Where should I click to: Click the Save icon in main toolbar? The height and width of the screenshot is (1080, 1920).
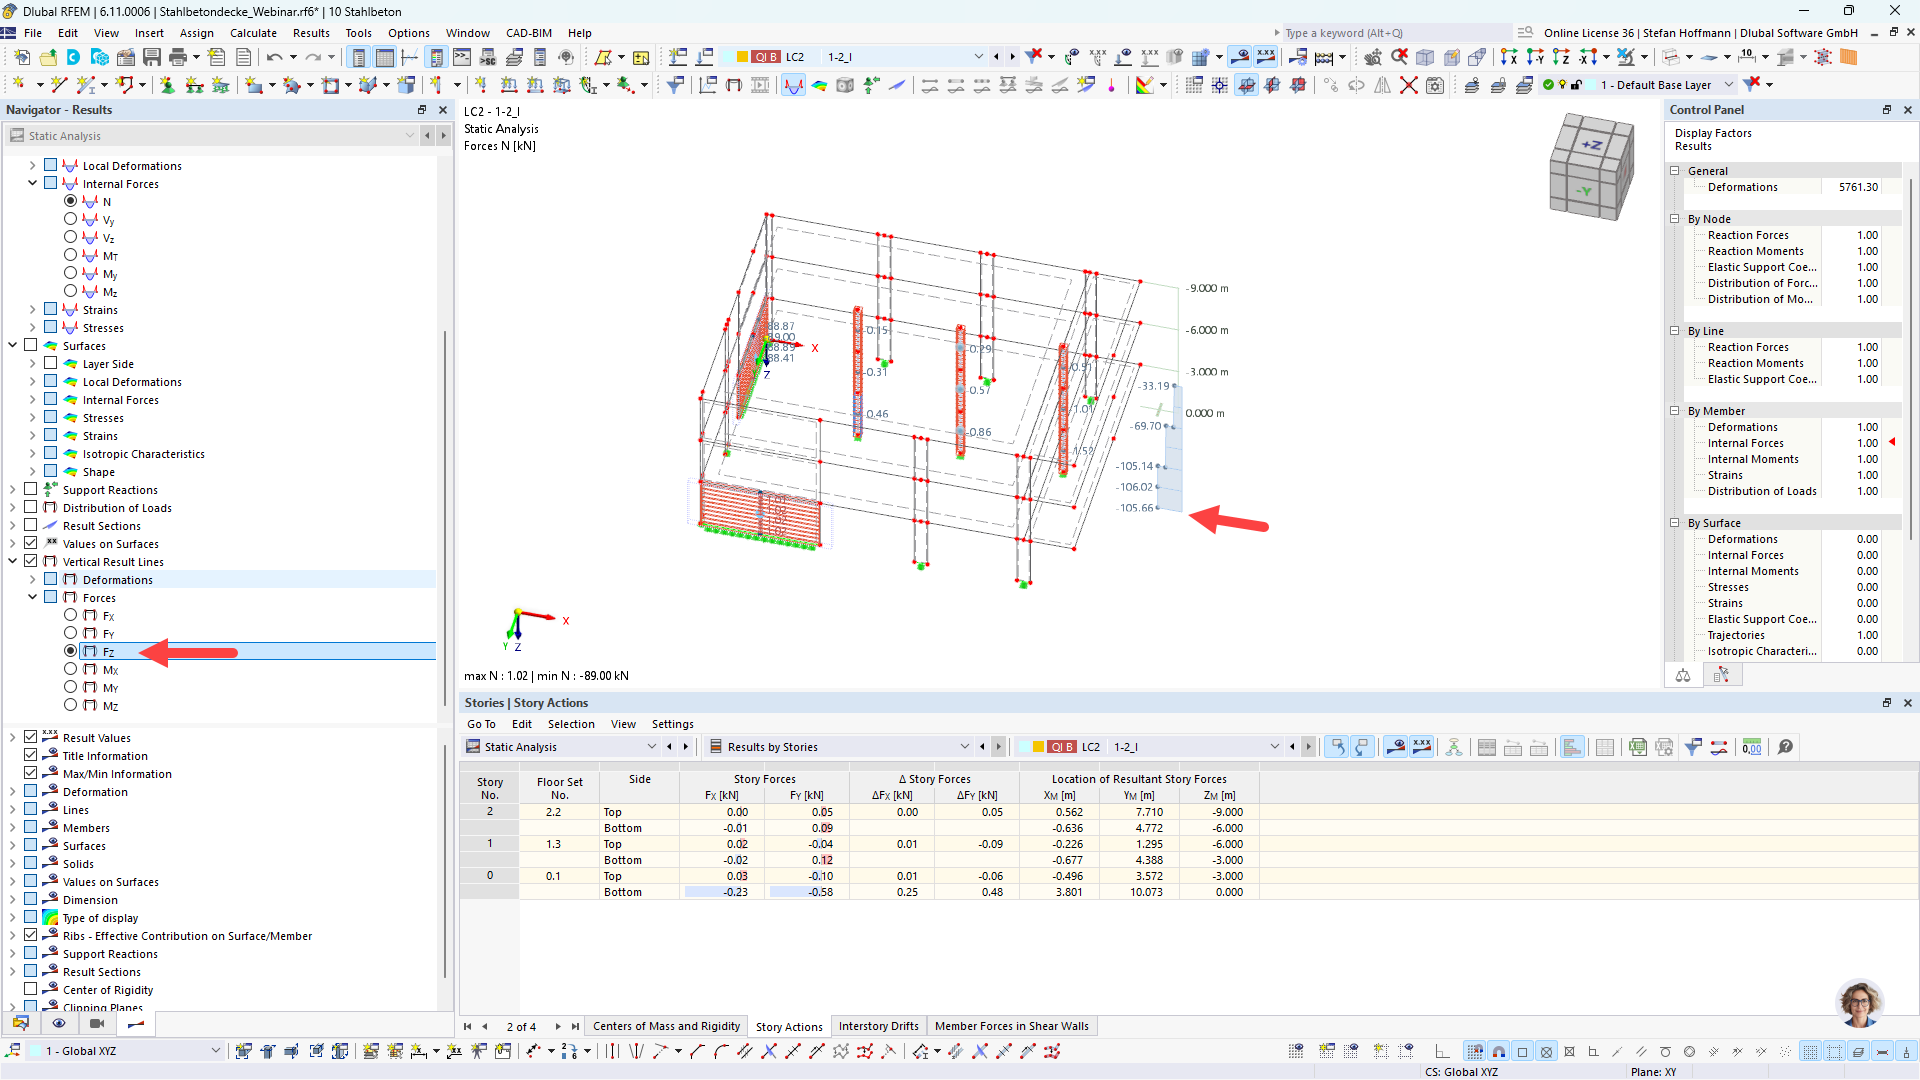152,57
